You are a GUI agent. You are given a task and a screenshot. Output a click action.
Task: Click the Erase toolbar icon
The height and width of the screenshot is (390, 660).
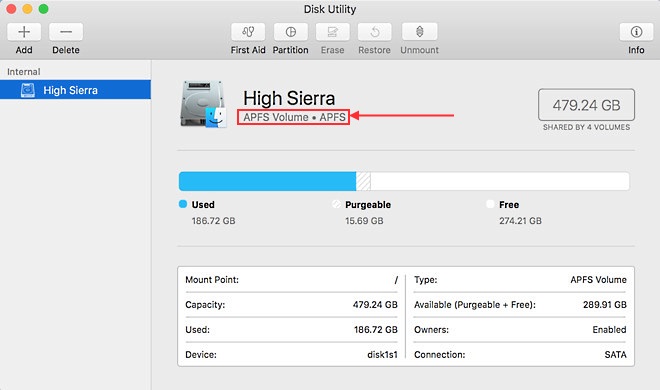[333, 32]
